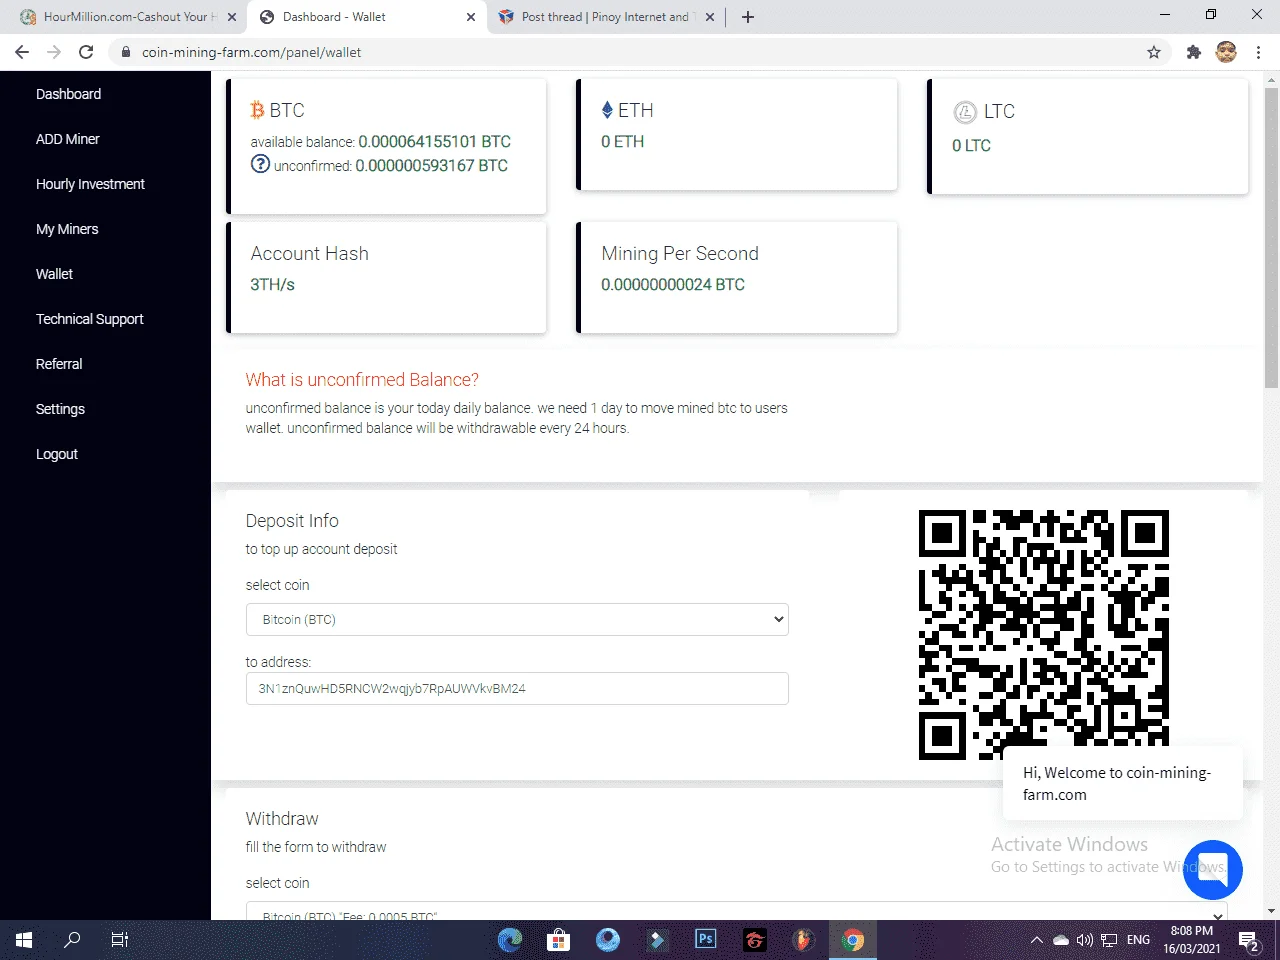Open Technical Support page

[x=90, y=319]
